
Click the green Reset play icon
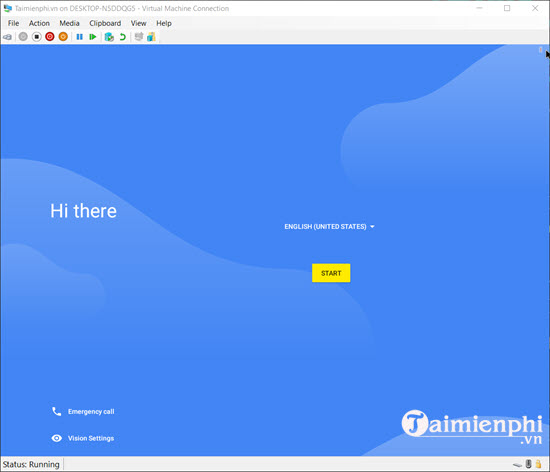93,37
